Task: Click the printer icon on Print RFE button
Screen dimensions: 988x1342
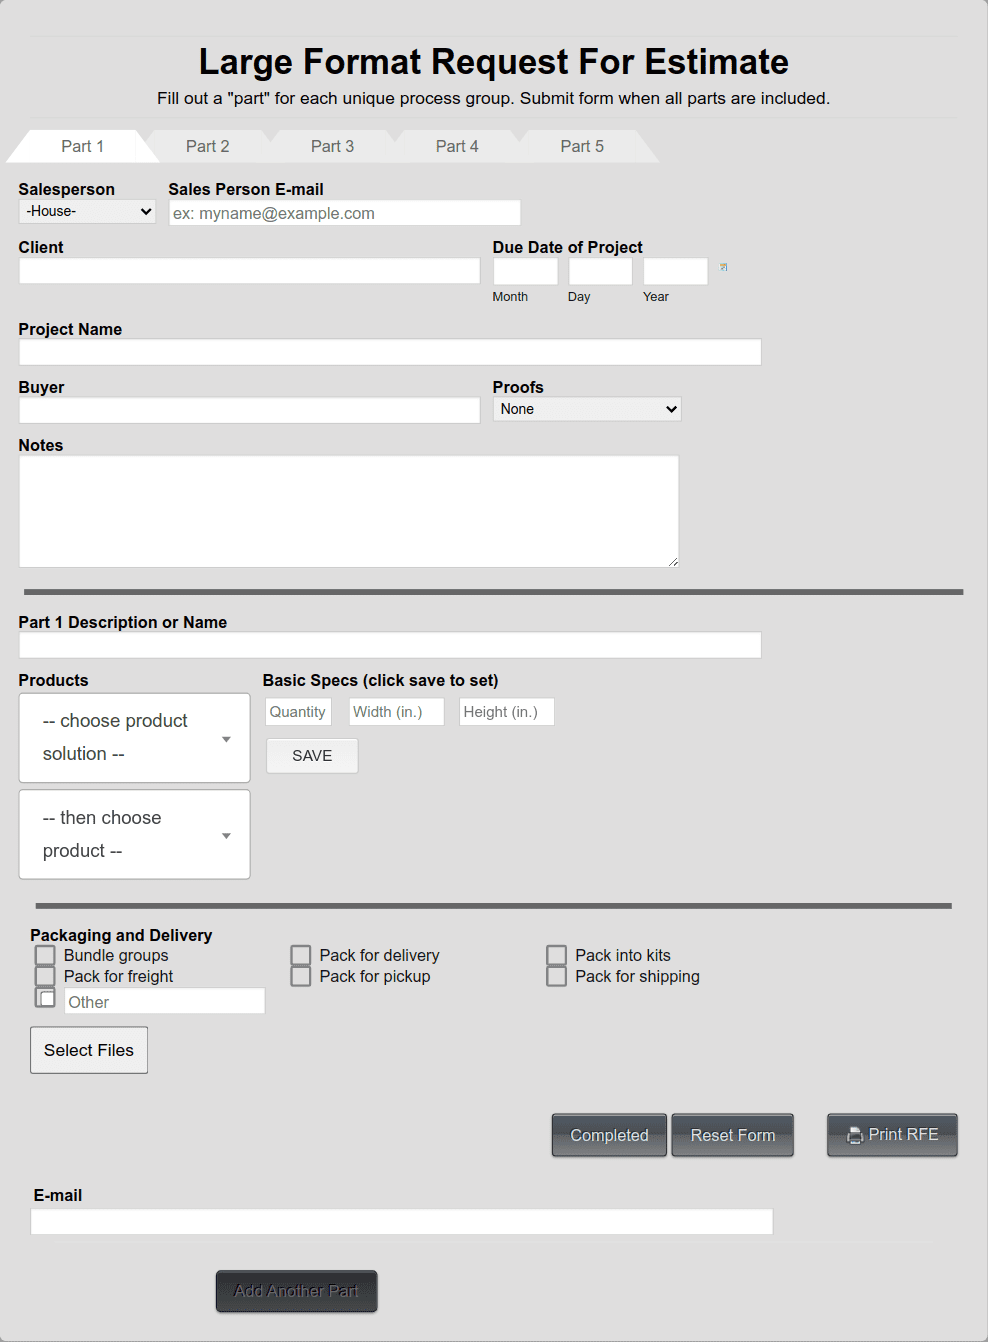Action: click(x=854, y=1134)
